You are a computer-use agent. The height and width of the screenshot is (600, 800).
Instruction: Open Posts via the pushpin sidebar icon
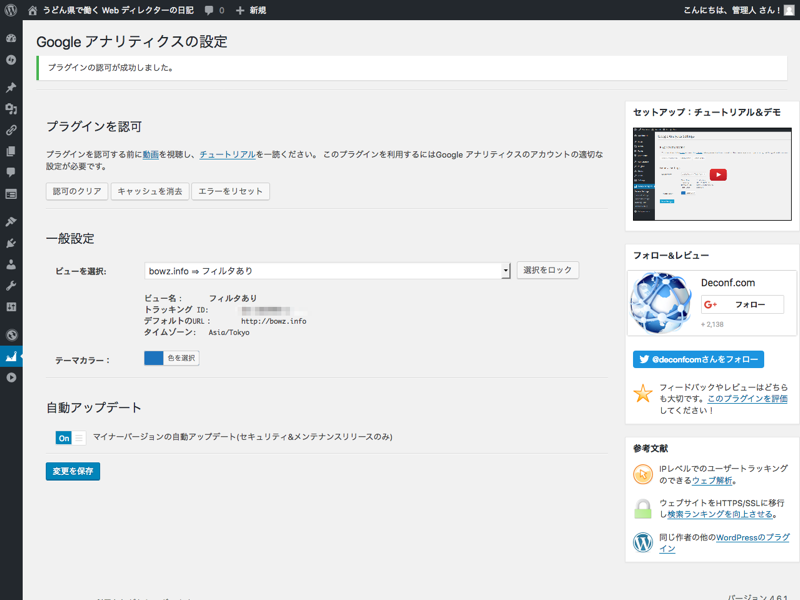tap(11, 87)
